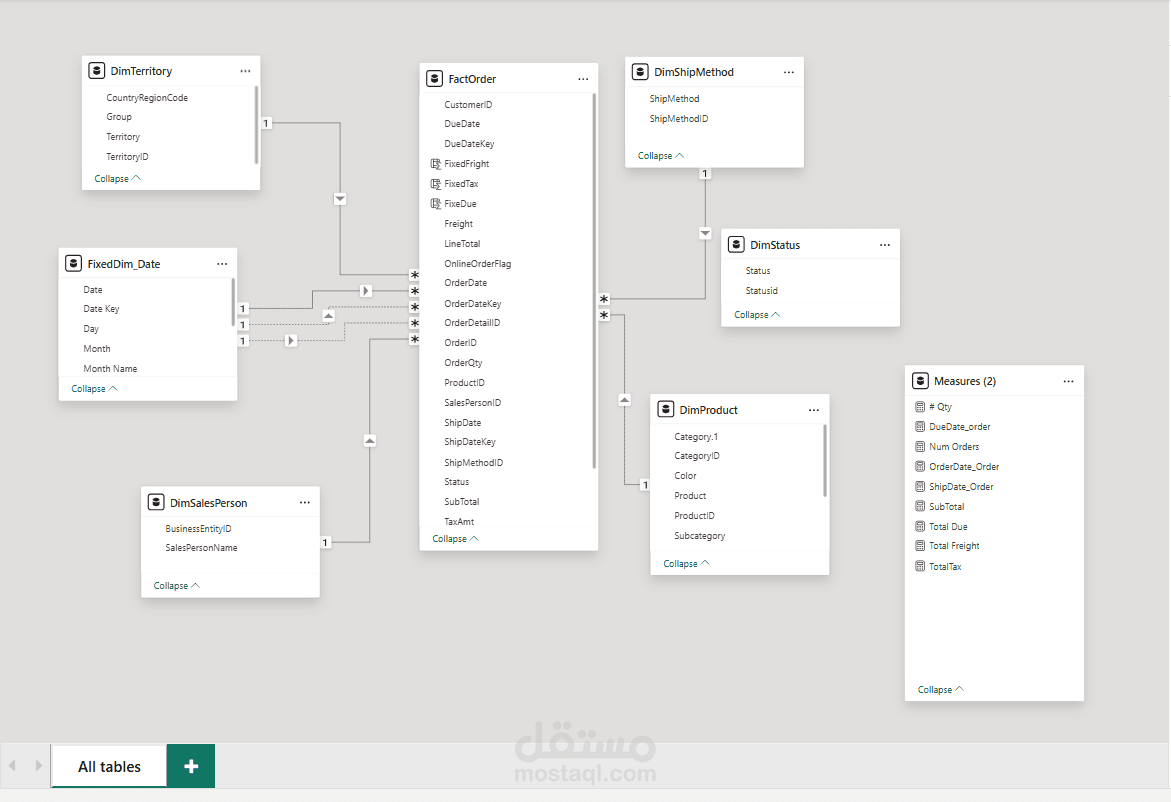1171x802 pixels.
Task: Collapse the DimSalesPerson table
Action: click(x=177, y=585)
